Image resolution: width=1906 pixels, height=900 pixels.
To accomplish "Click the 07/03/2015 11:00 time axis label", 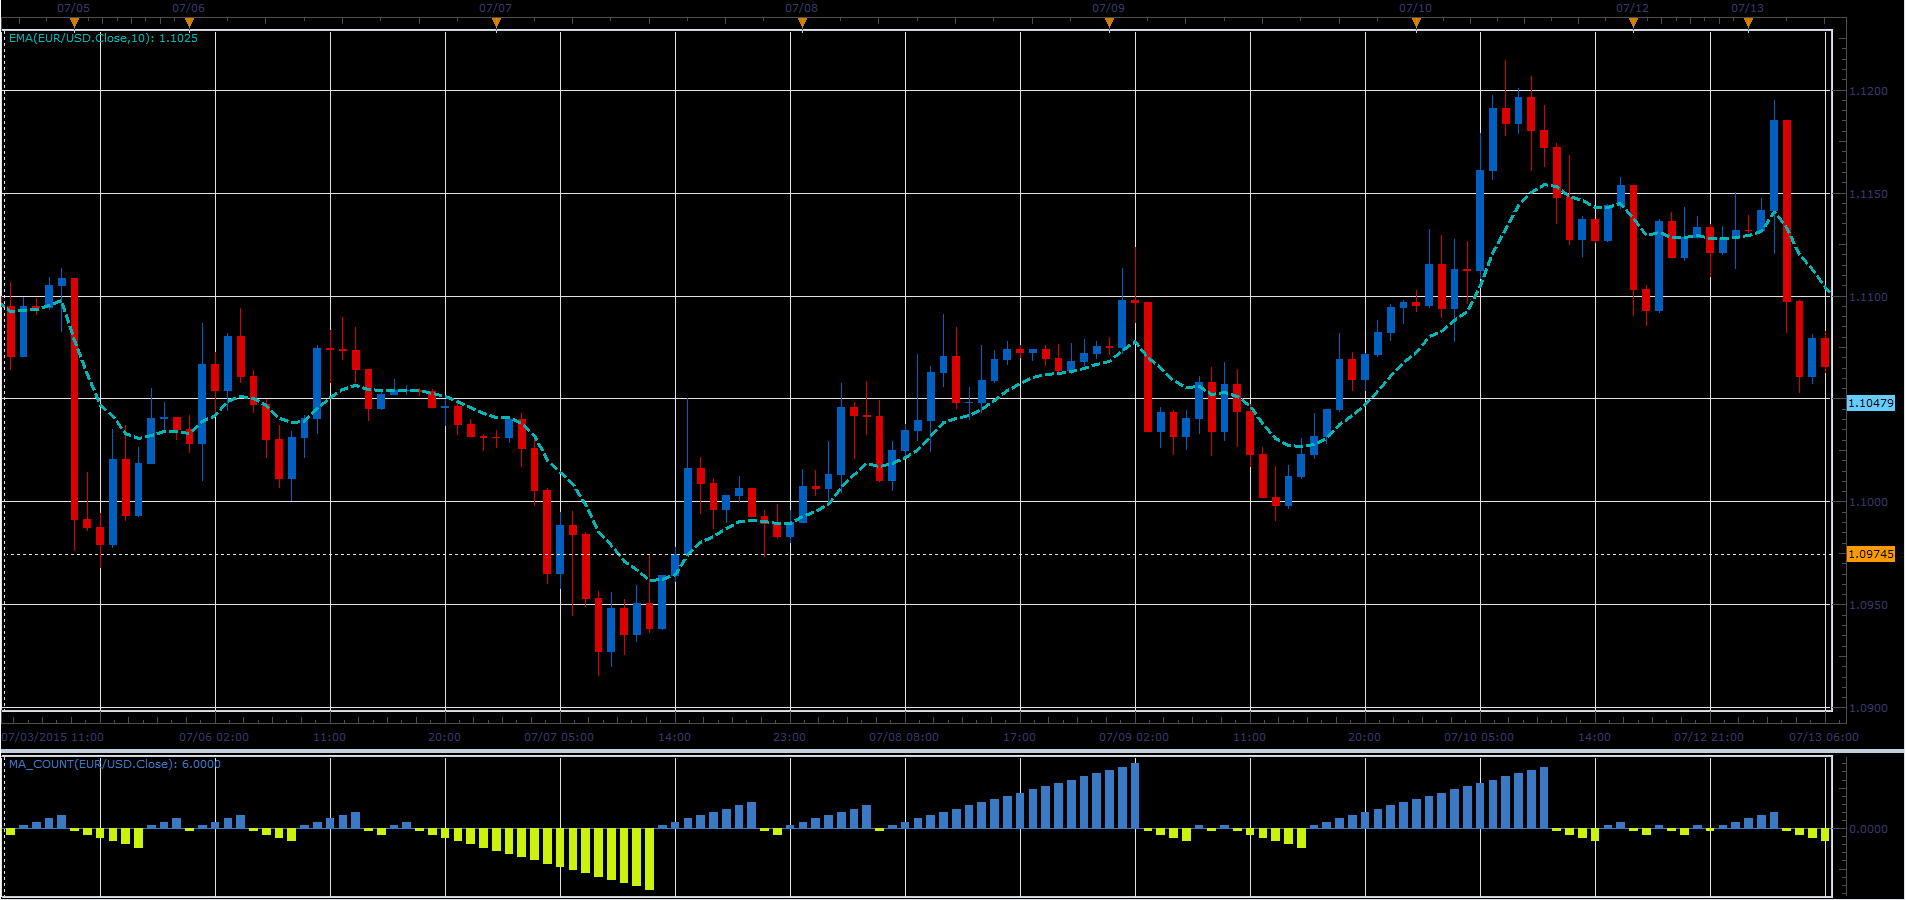I will point(53,737).
